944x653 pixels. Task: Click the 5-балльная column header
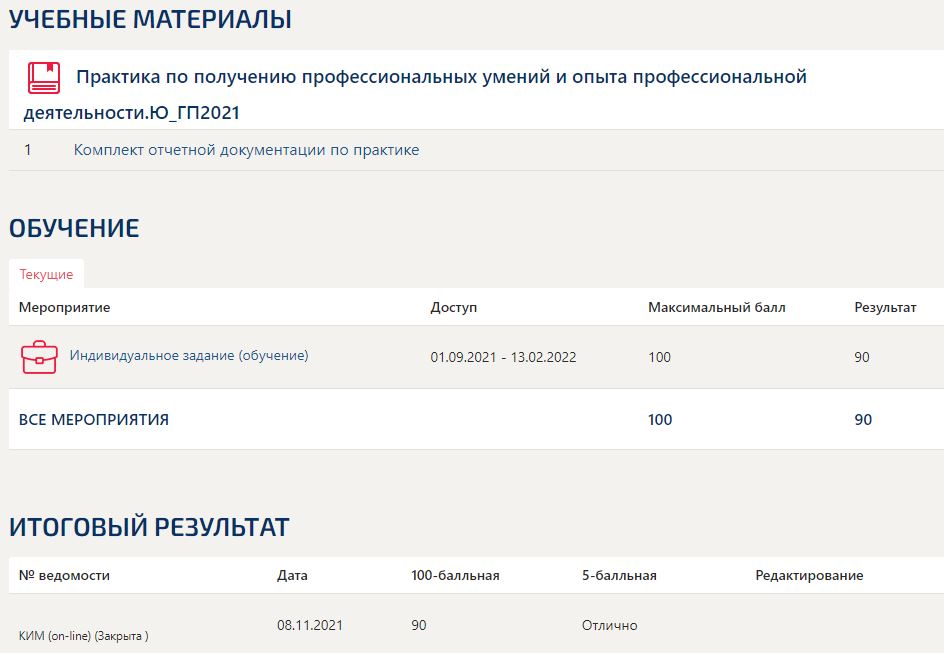pos(618,575)
